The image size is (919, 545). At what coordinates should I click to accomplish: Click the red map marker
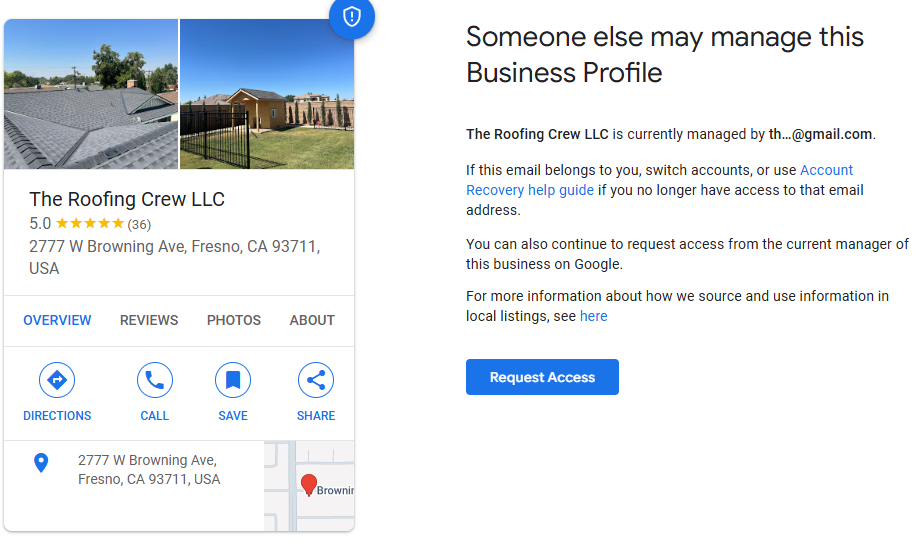click(x=309, y=485)
